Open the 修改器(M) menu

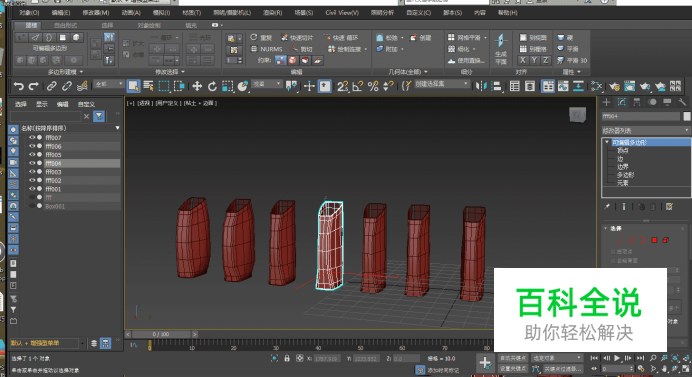pos(95,13)
